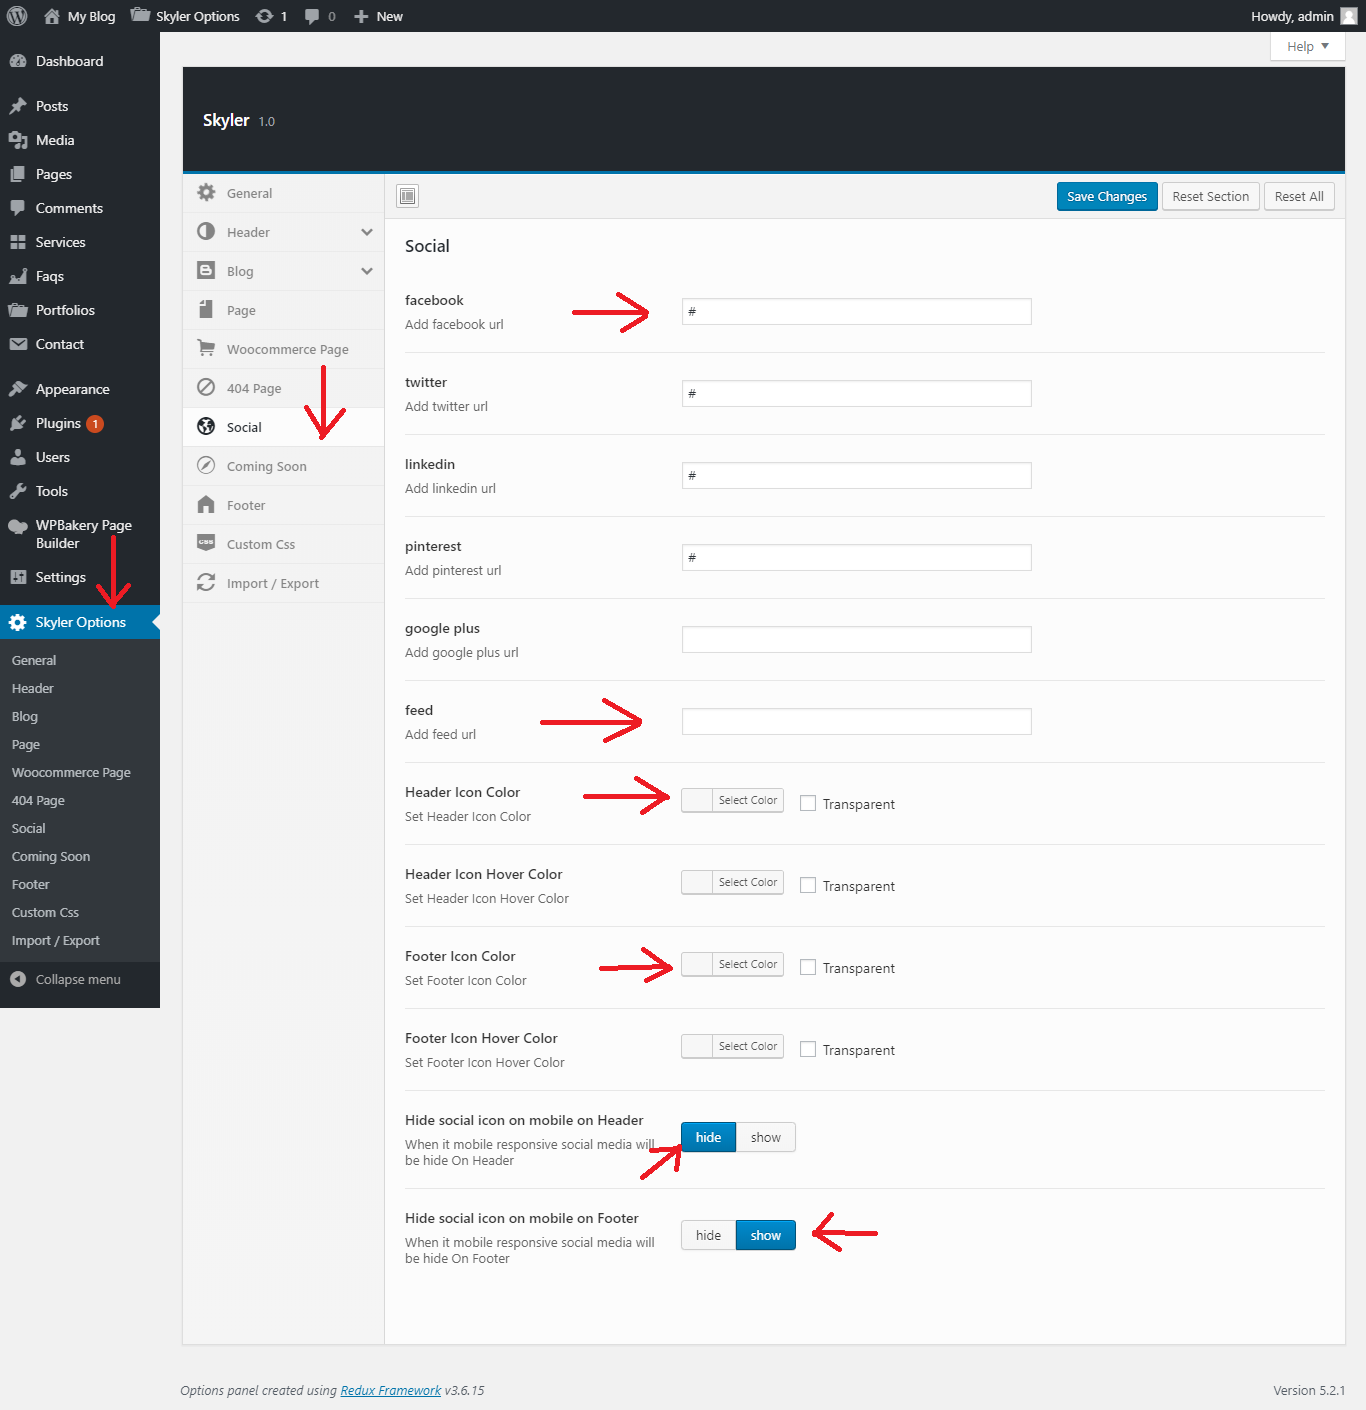
Task: Open the Page options tab
Action: (283, 310)
